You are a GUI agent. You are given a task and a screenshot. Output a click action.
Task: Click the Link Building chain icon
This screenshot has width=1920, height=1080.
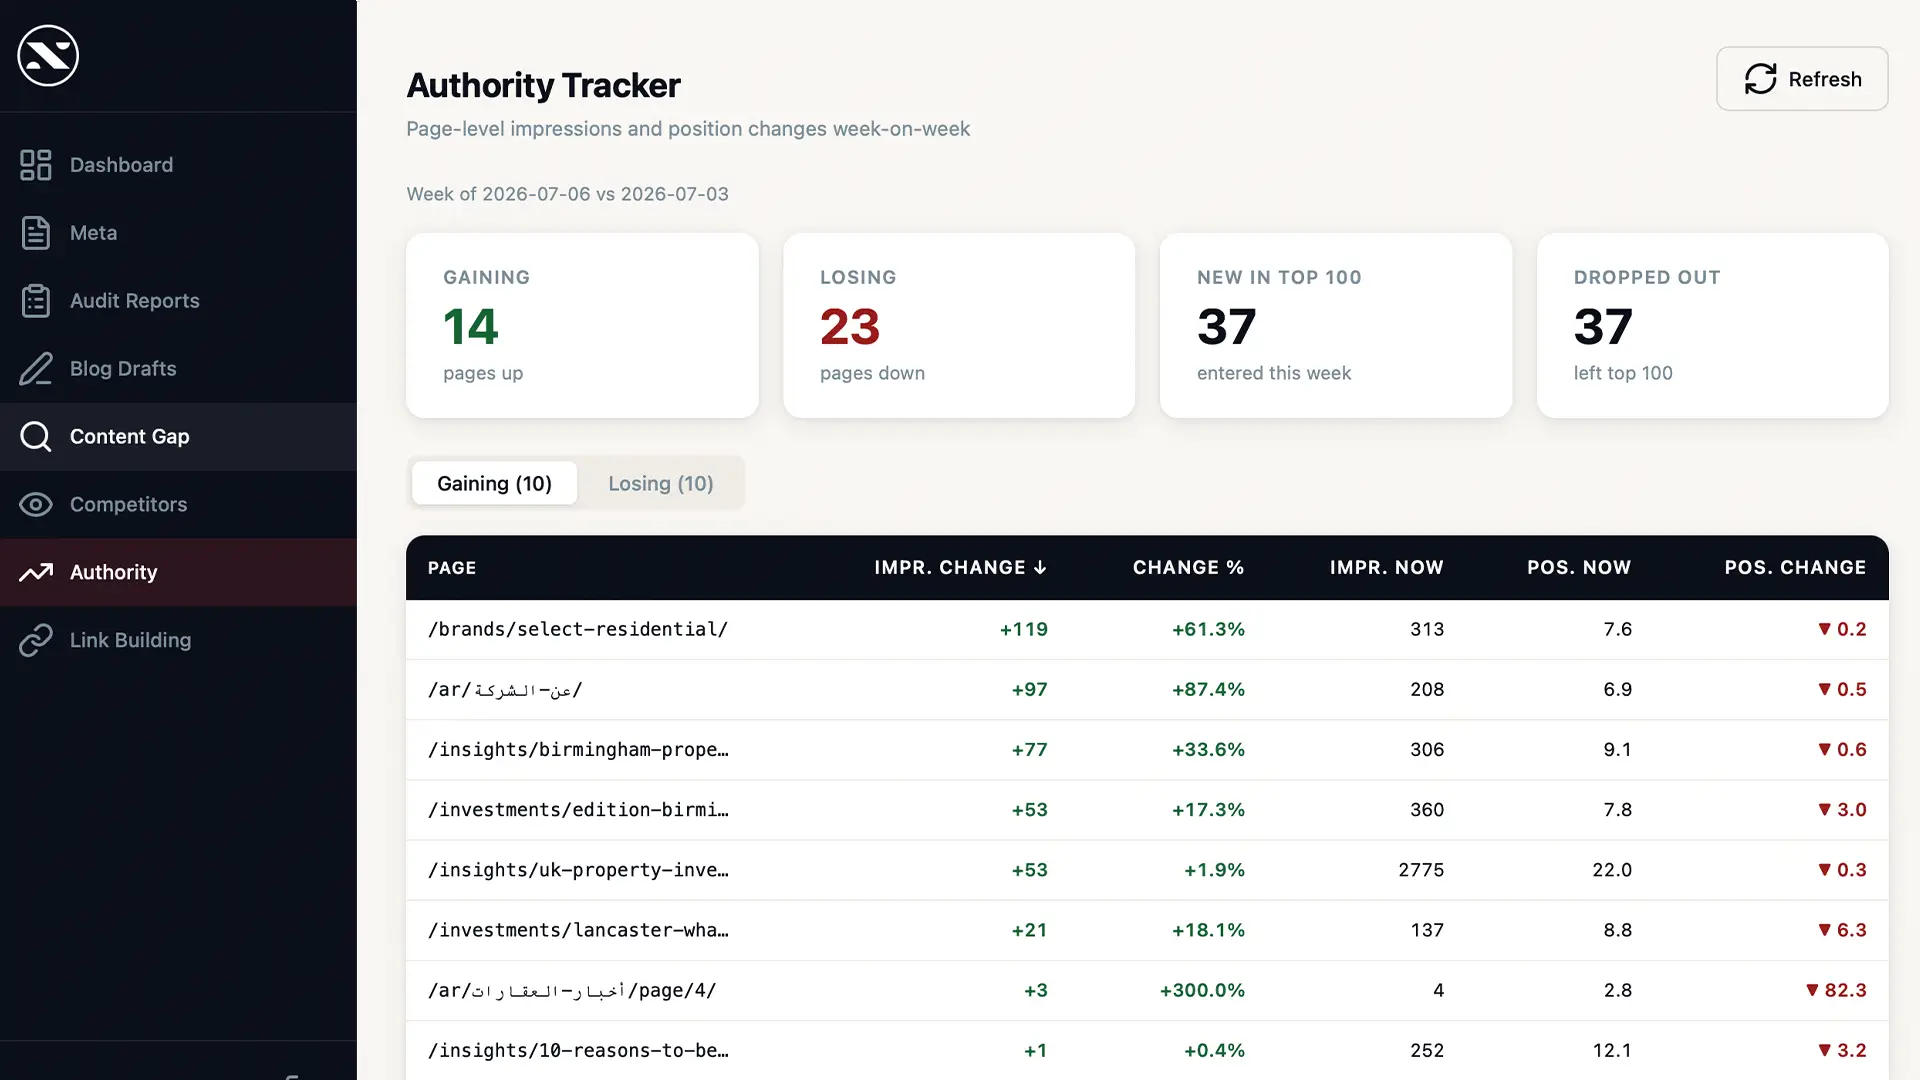[x=36, y=641]
